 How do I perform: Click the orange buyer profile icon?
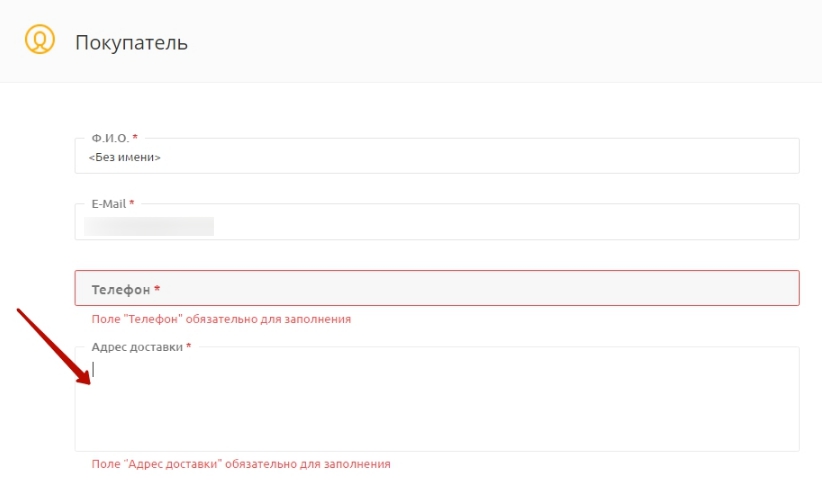pos(38,43)
